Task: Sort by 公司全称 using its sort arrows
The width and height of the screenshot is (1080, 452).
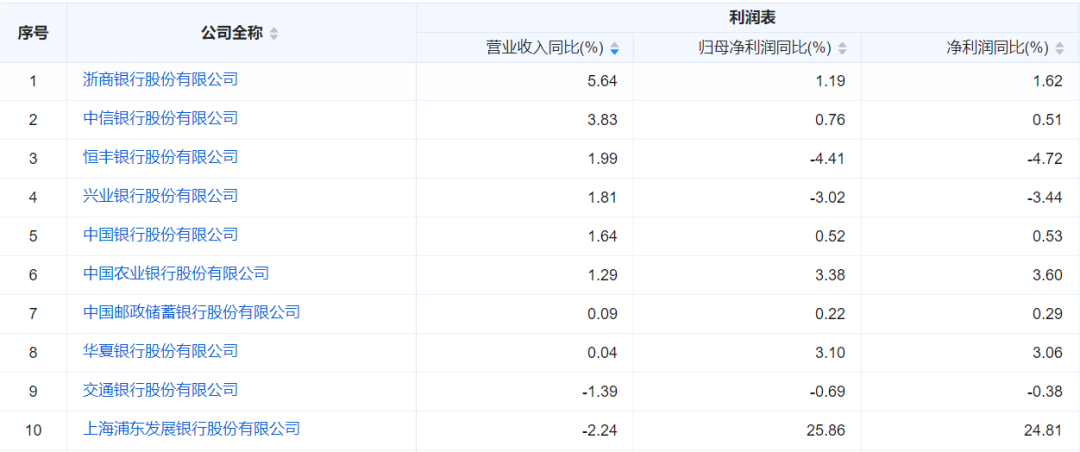Action: tap(273, 33)
